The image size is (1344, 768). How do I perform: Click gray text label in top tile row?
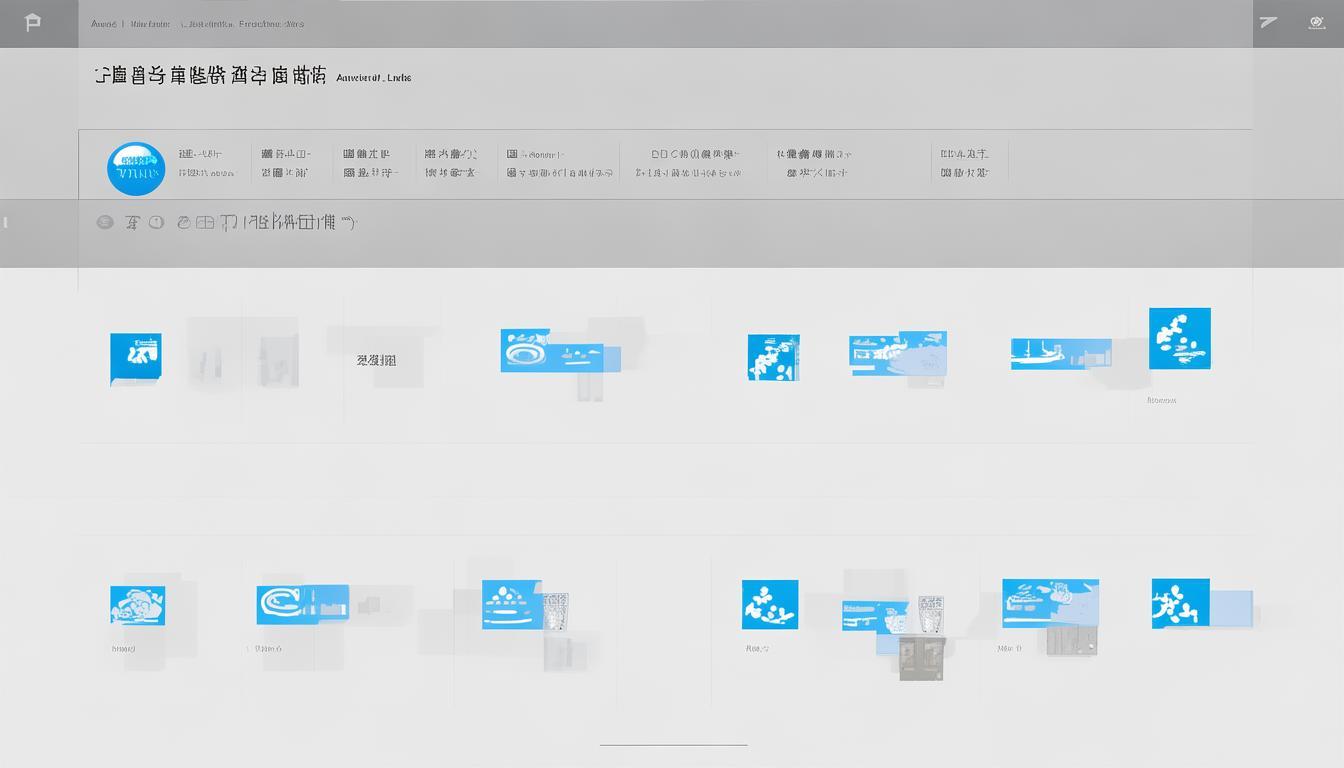point(376,360)
